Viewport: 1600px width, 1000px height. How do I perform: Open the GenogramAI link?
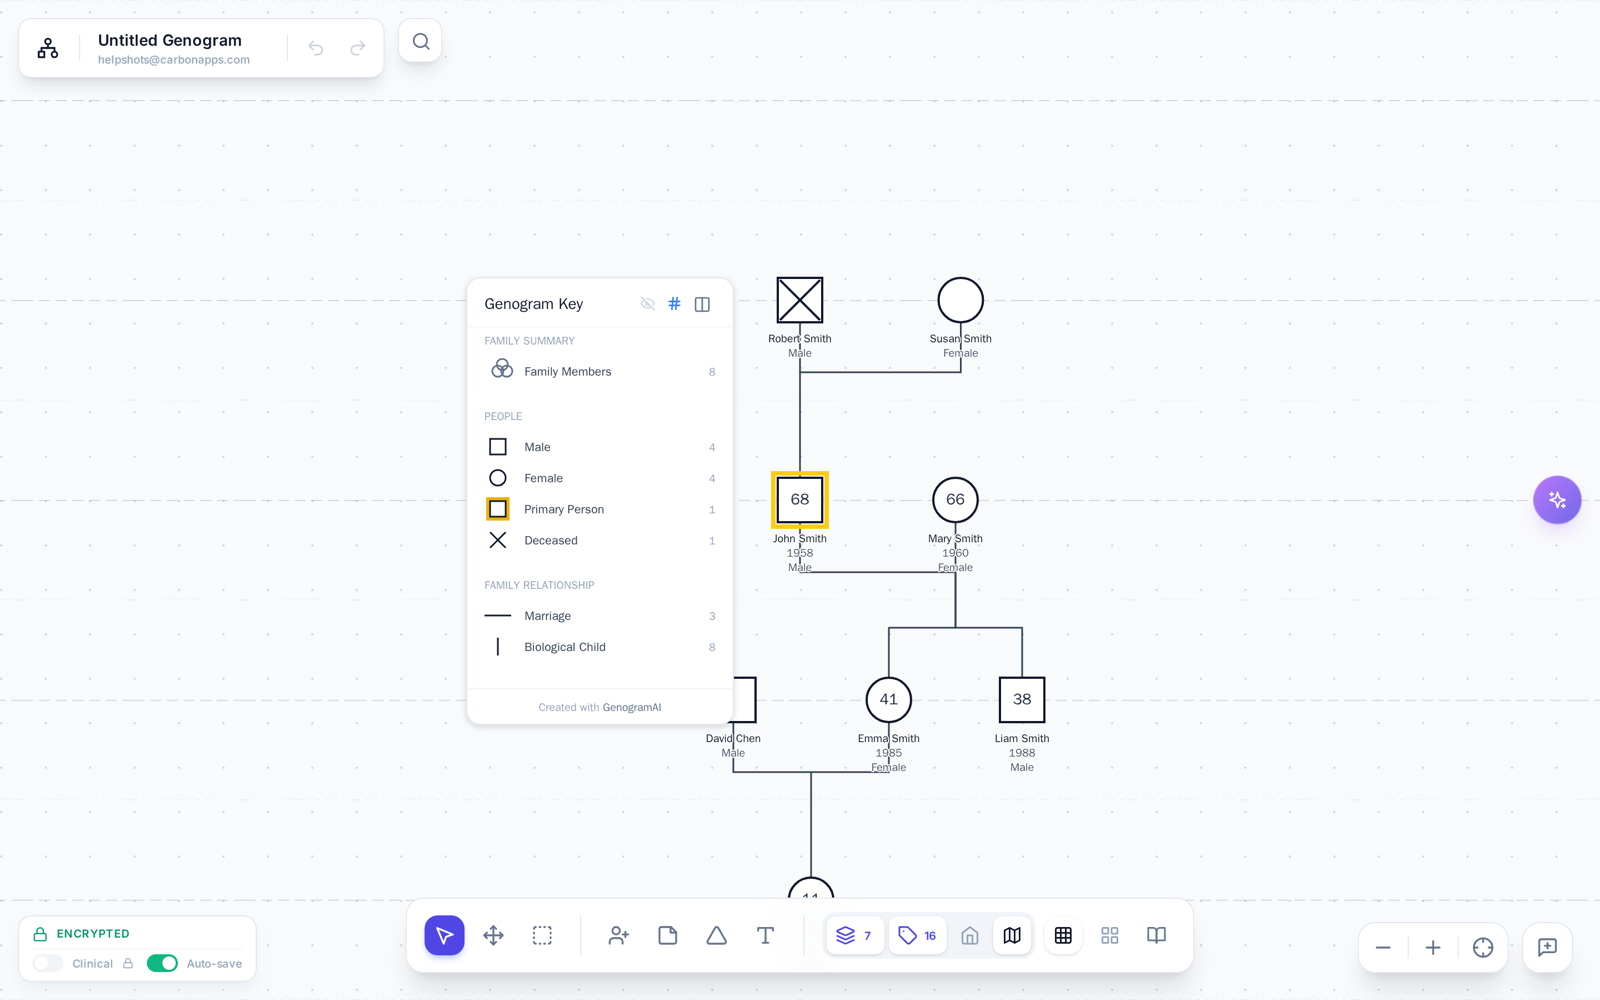(x=632, y=707)
